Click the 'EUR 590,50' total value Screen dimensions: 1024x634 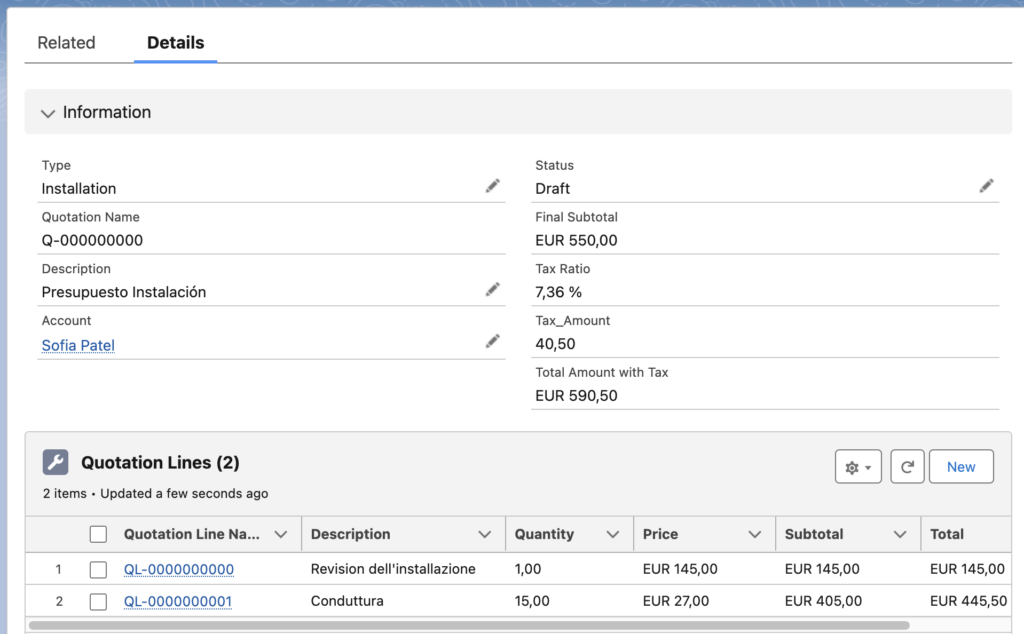click(x=576, y=396)
